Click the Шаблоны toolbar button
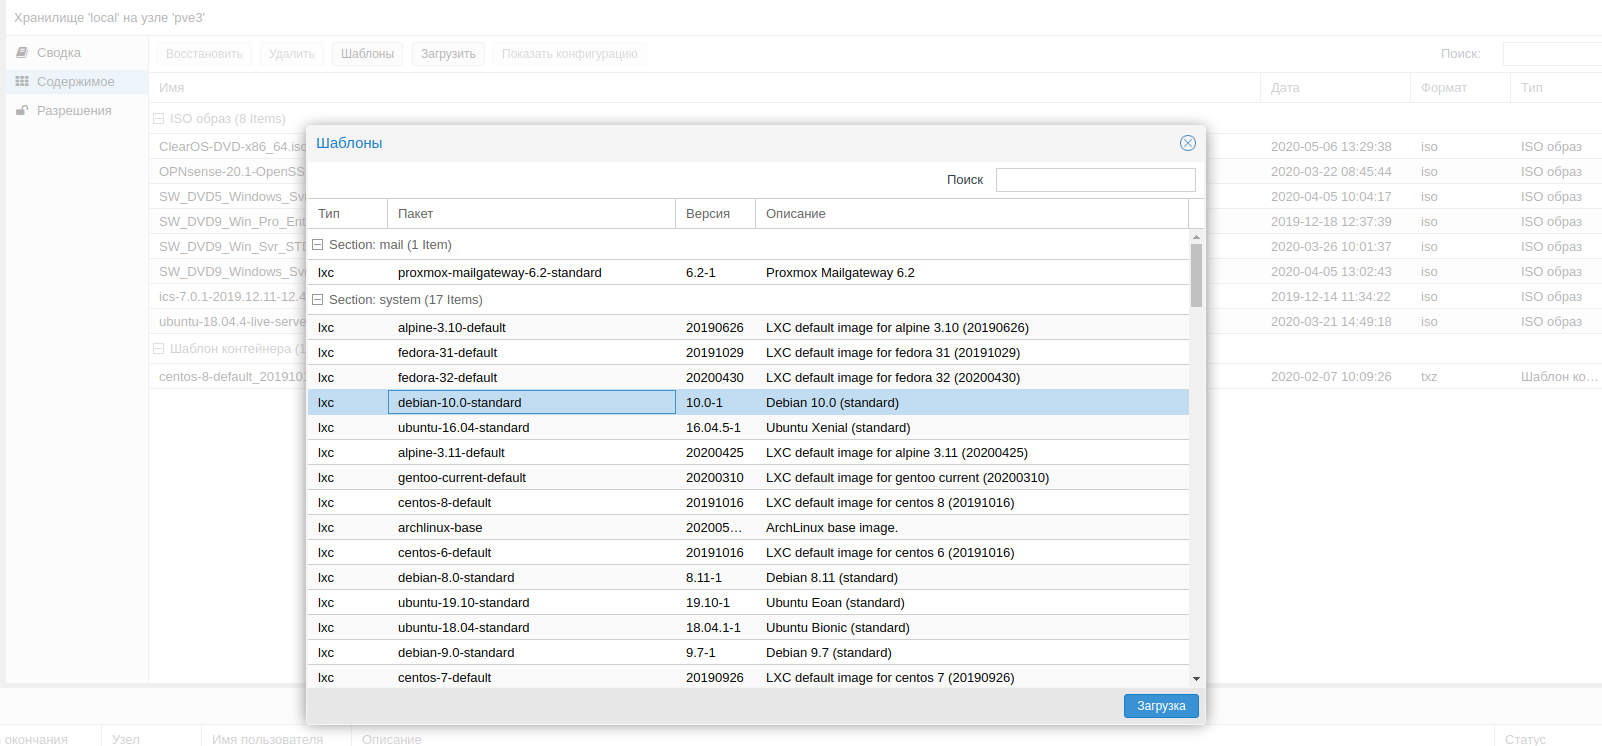Screen dimensions: 1602x746 tap(367, 54)
